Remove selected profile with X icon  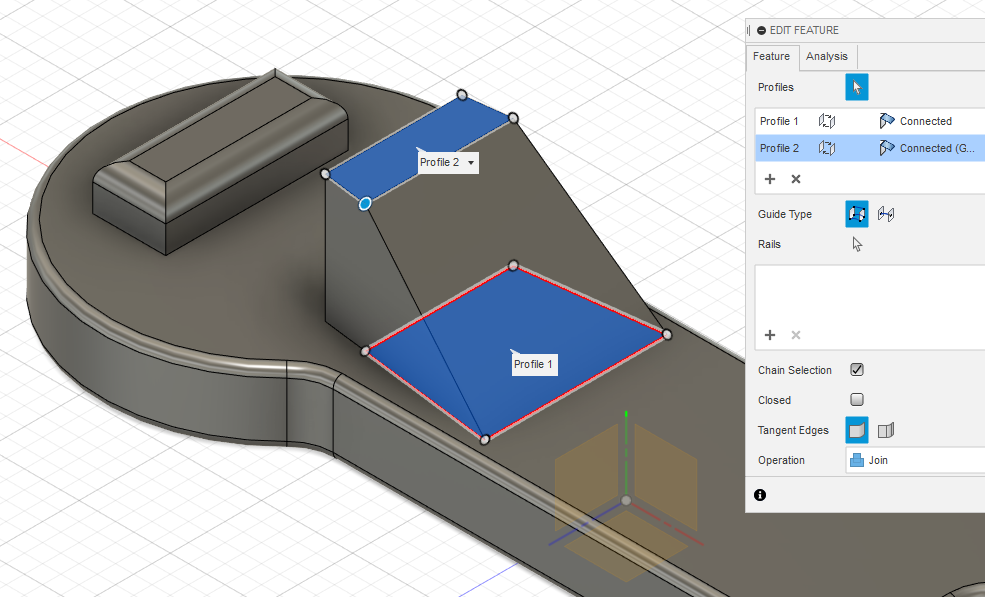796,179
